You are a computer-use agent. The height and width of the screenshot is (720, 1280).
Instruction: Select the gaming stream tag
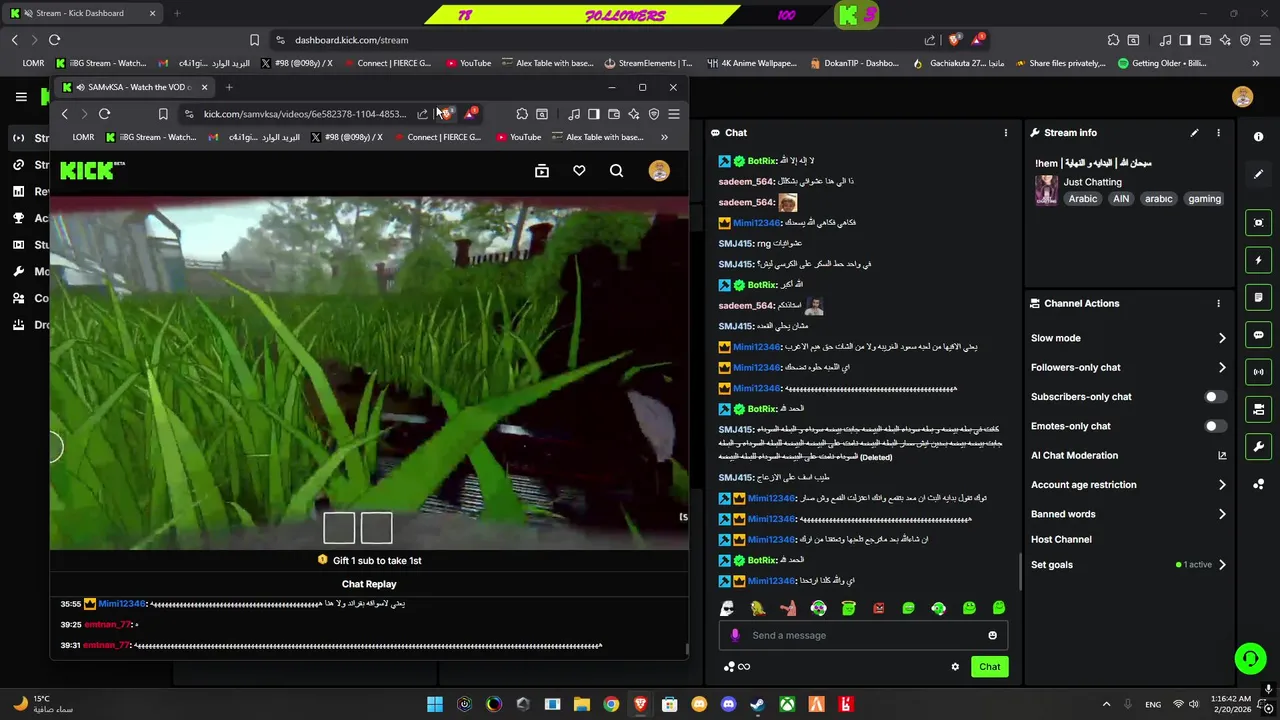(x=1204, y=199)
